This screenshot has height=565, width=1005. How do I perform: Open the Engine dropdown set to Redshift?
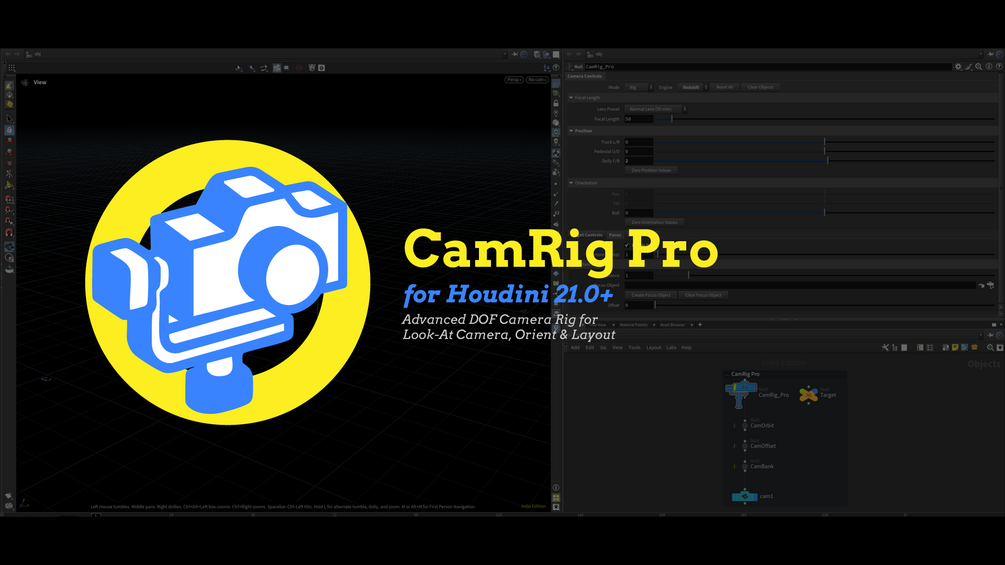click(693, 87)
